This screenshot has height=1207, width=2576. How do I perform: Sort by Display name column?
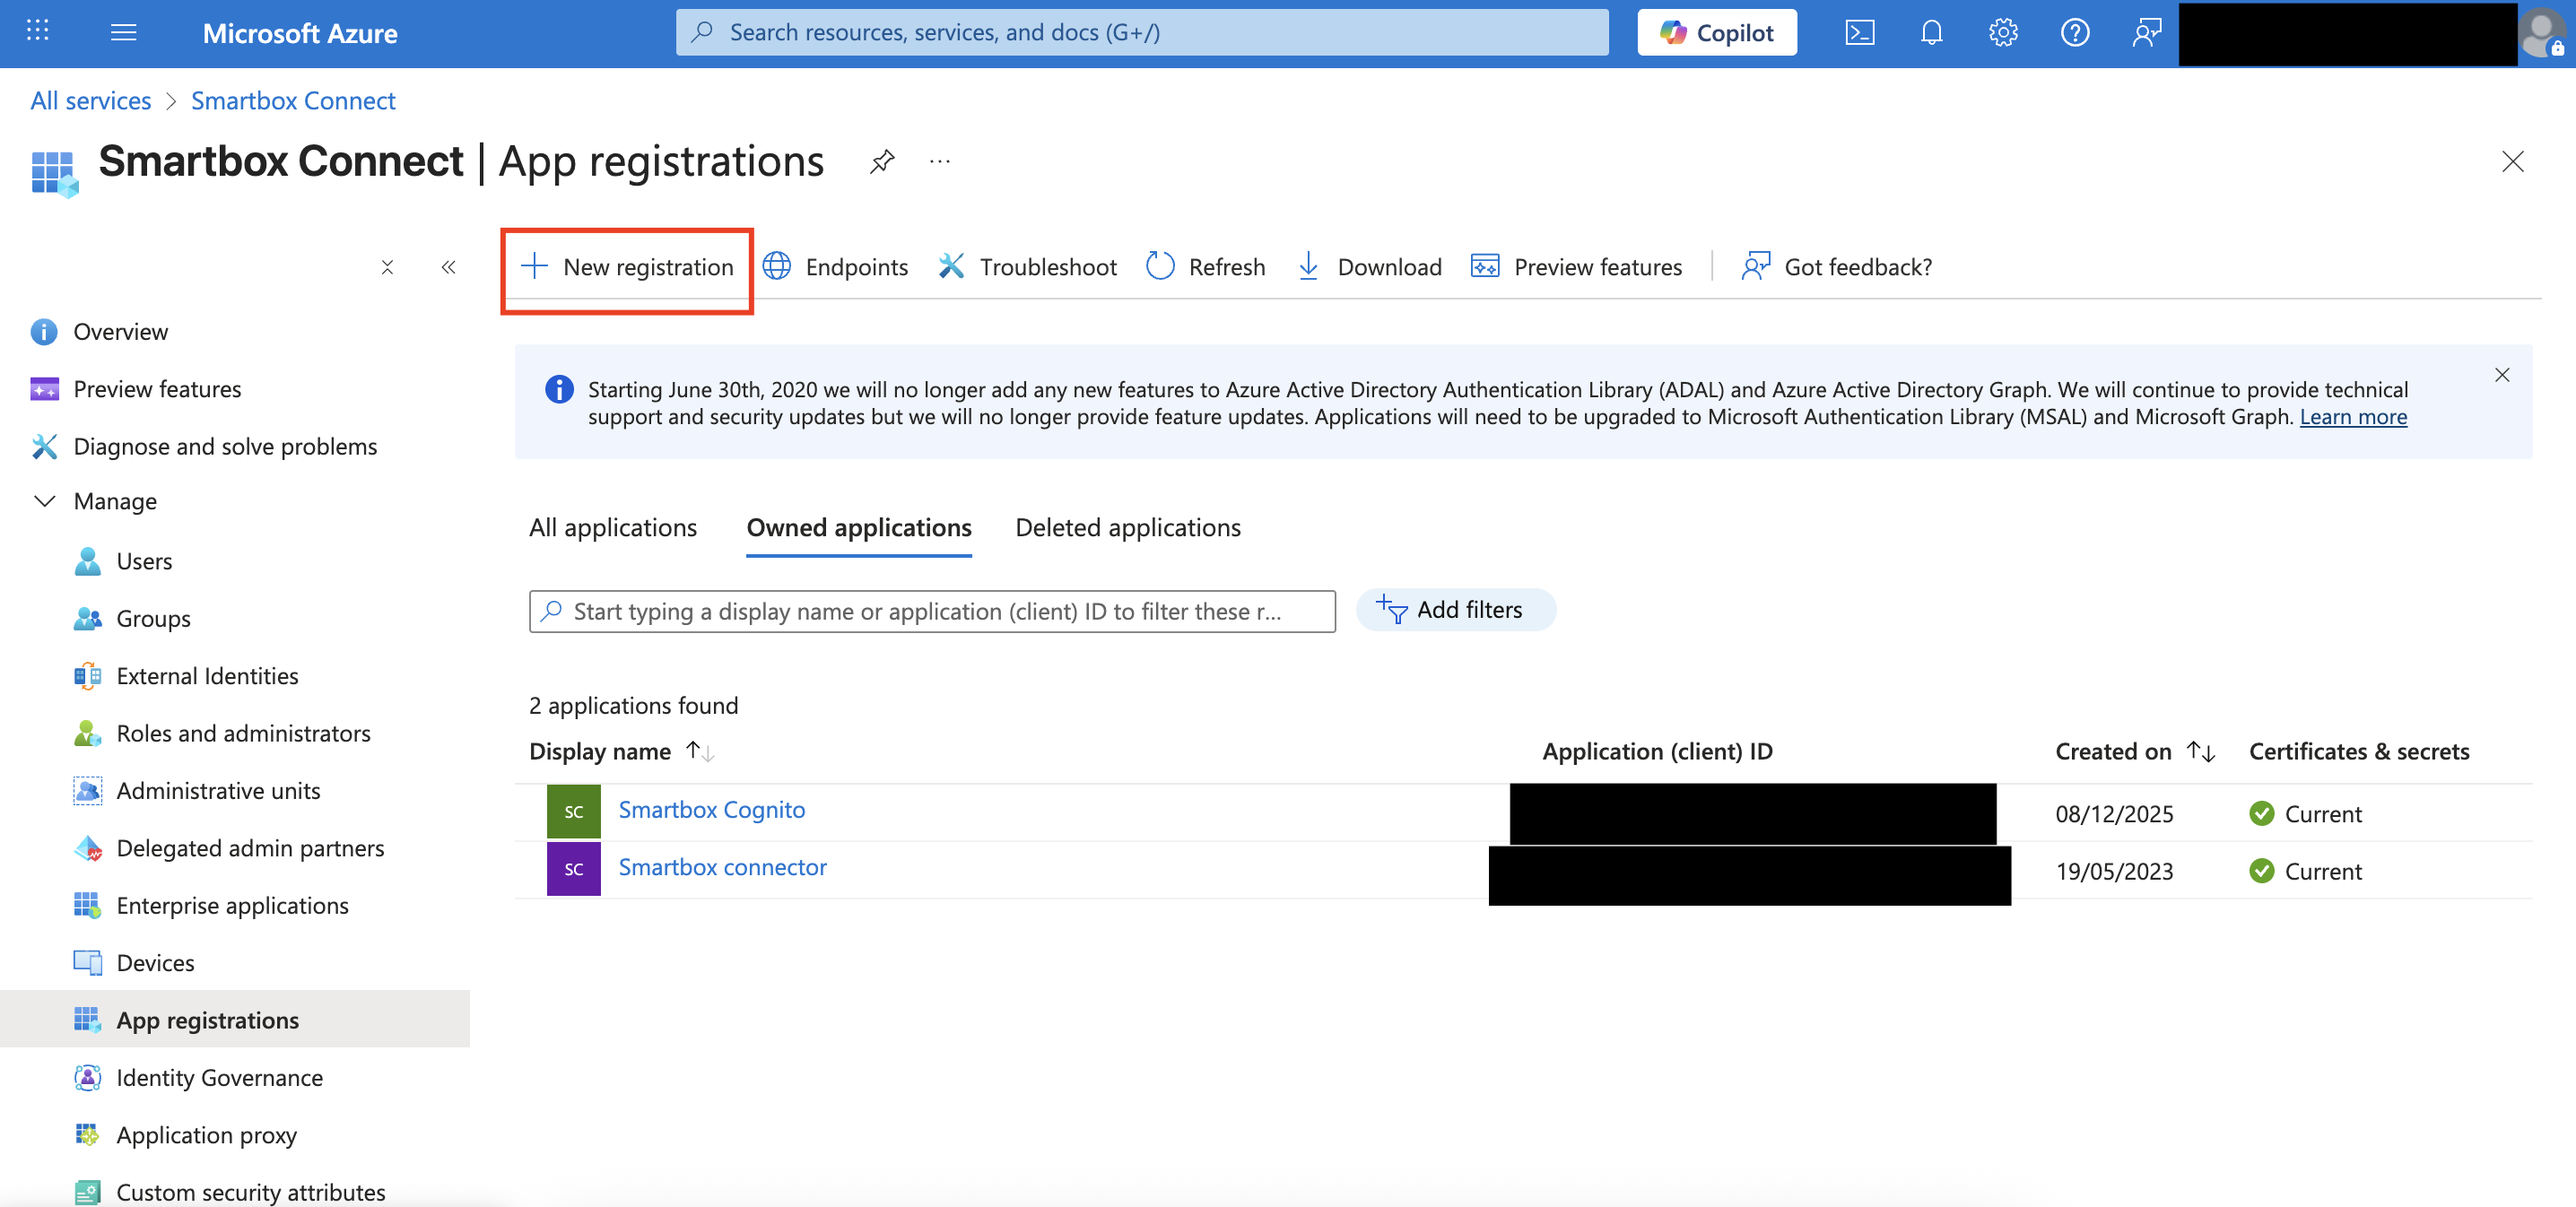(620, 751)
